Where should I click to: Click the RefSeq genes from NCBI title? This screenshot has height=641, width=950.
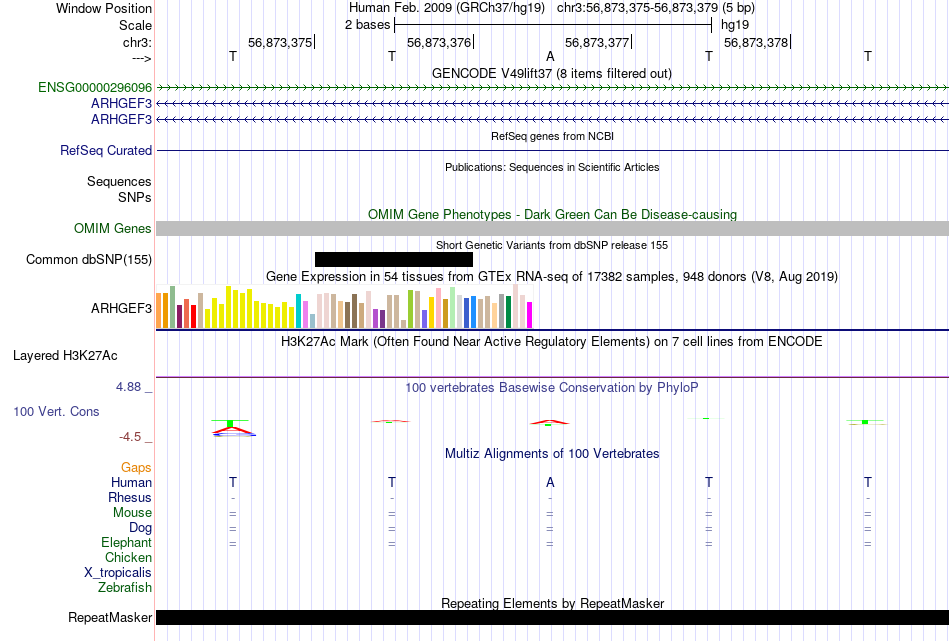553,136
